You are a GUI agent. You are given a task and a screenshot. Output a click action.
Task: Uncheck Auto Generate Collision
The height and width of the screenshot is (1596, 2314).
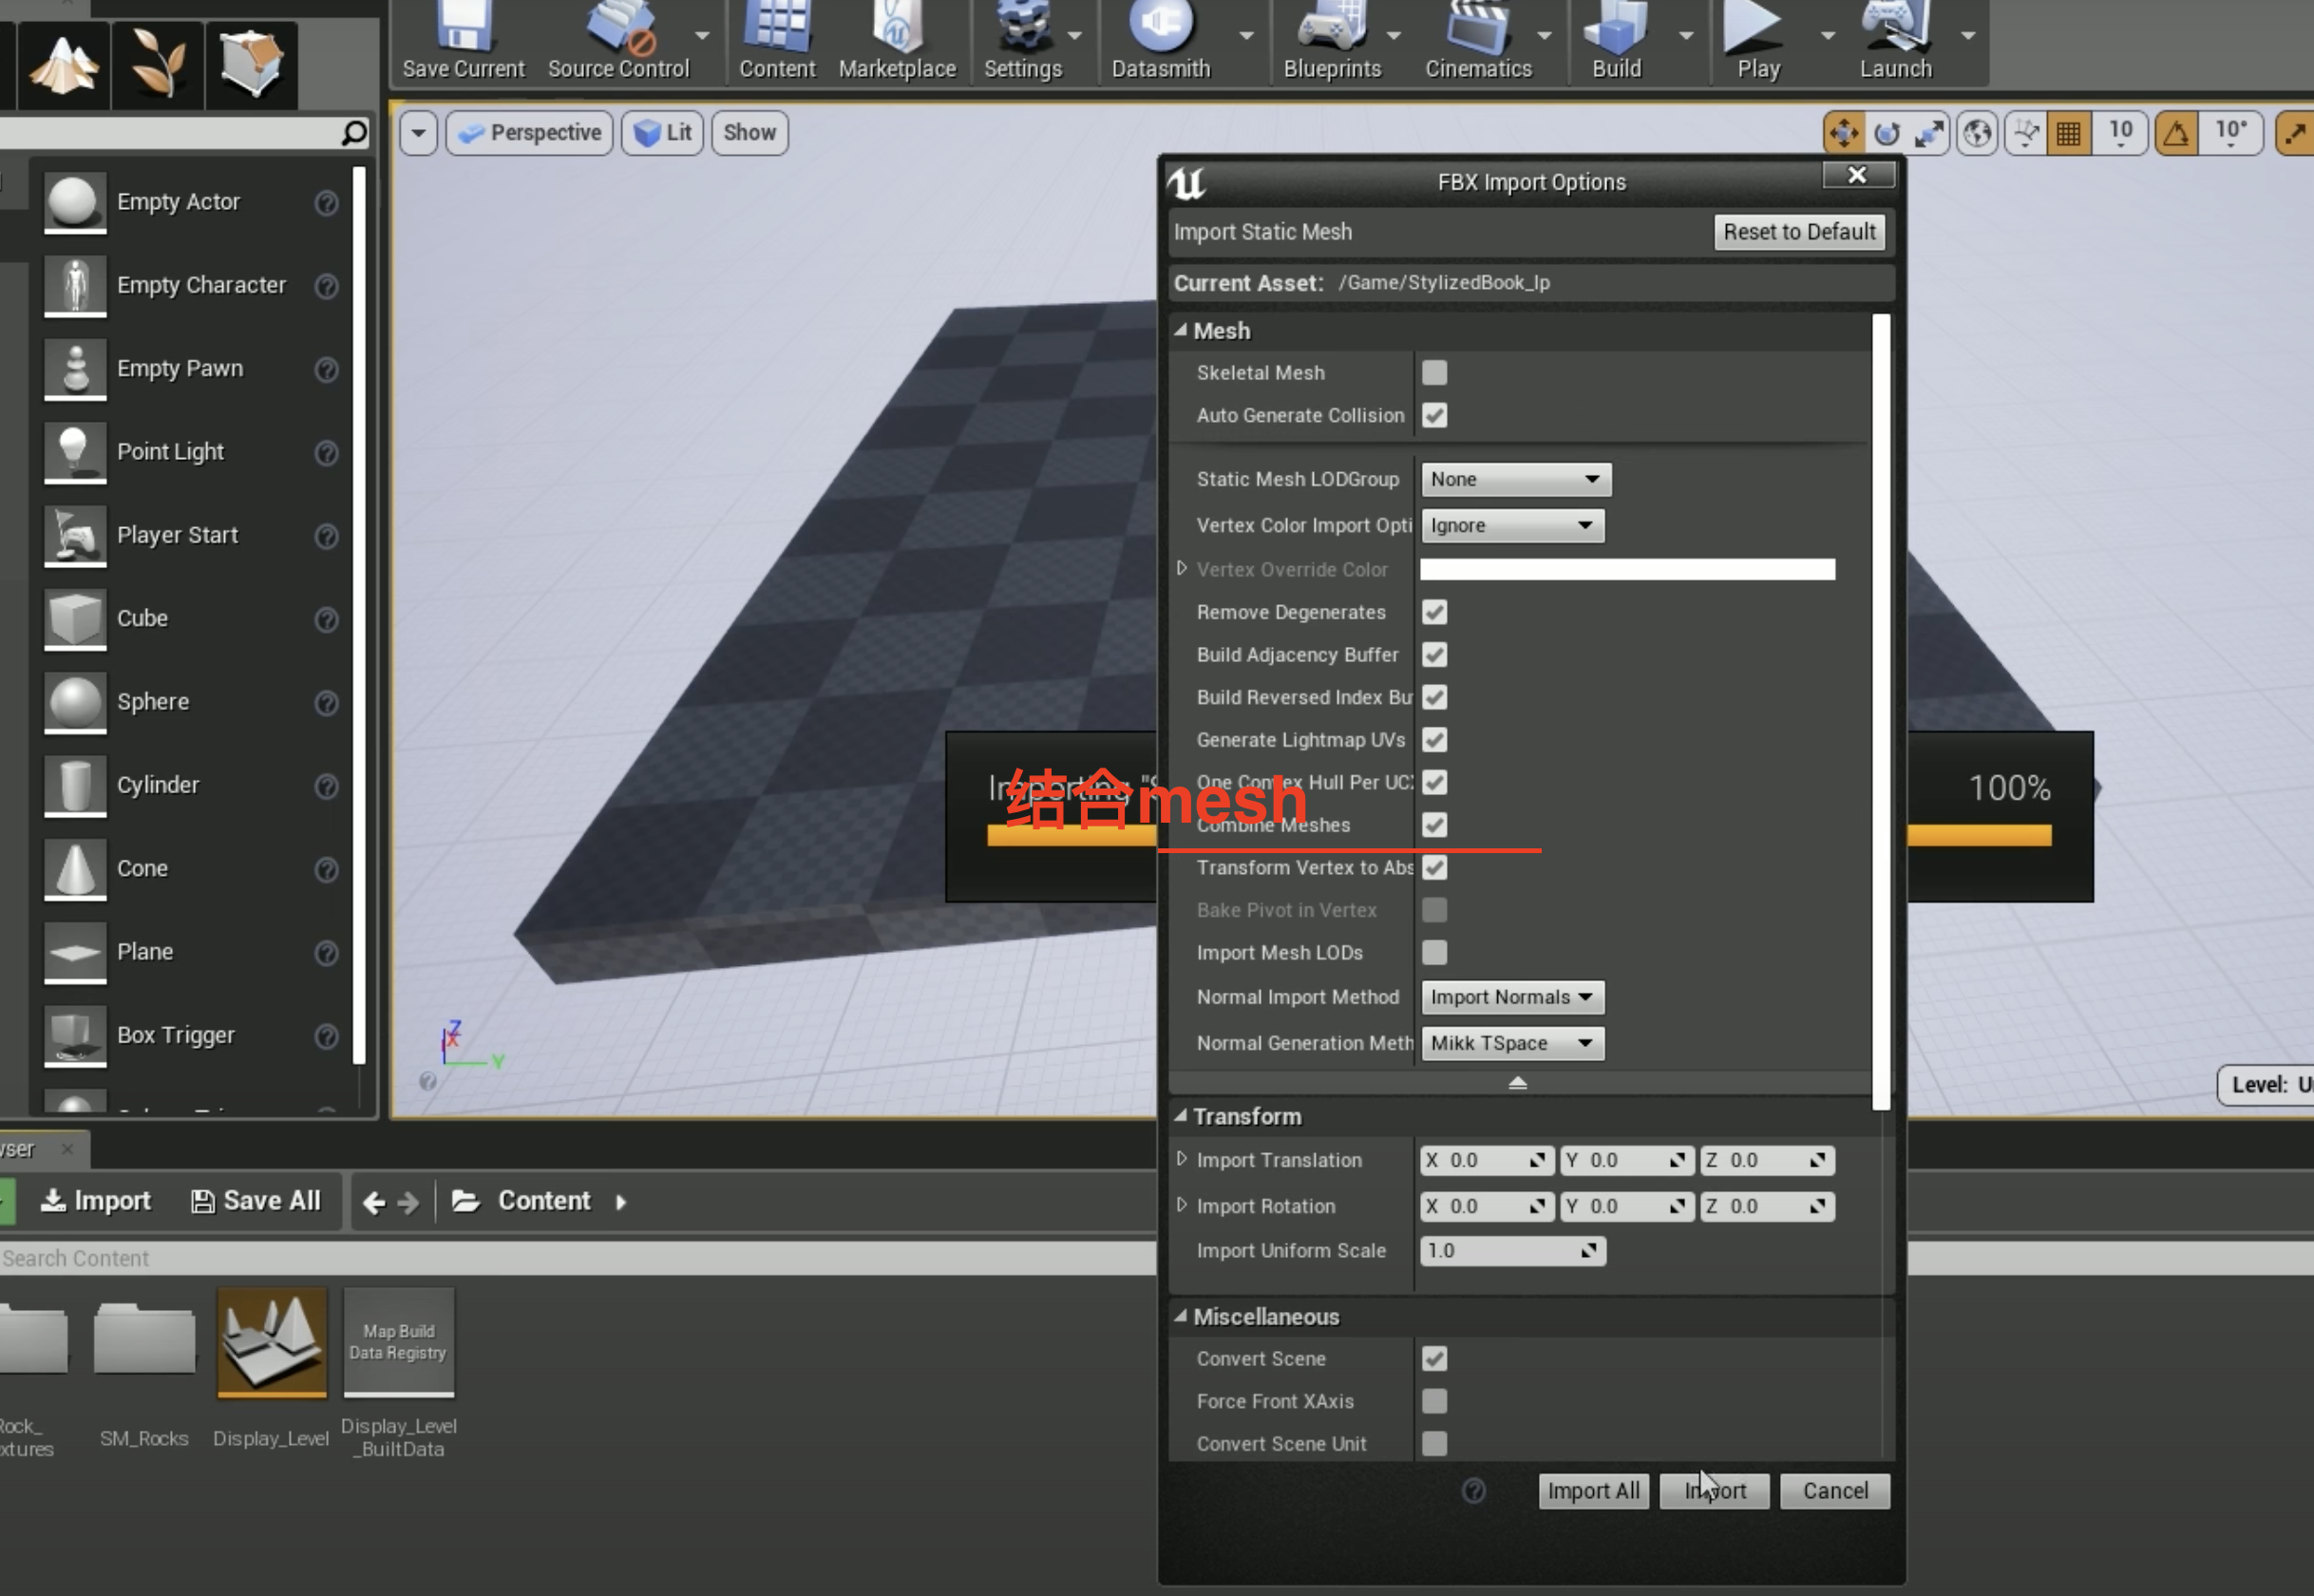pos(1434,415)
